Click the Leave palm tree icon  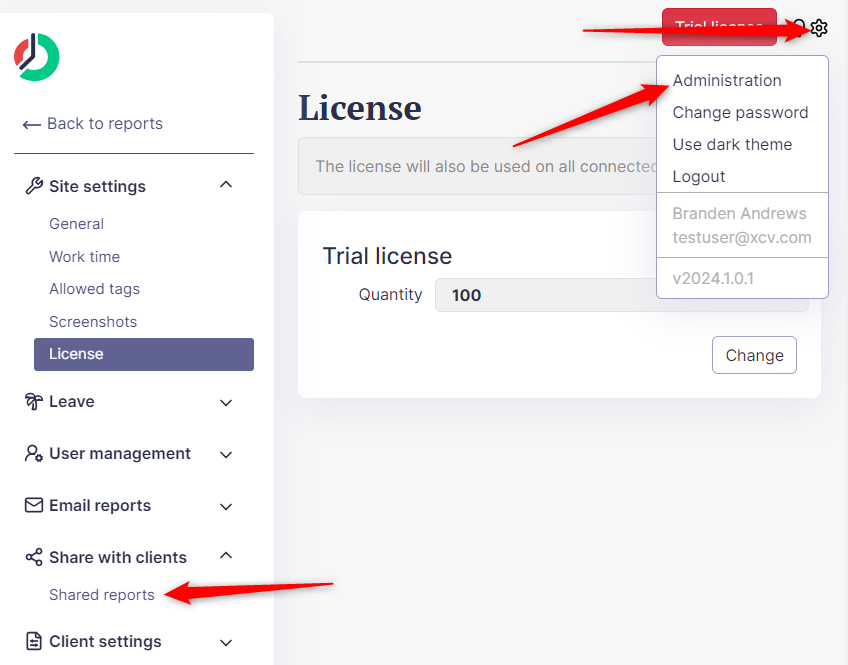[x=33, y=402]
